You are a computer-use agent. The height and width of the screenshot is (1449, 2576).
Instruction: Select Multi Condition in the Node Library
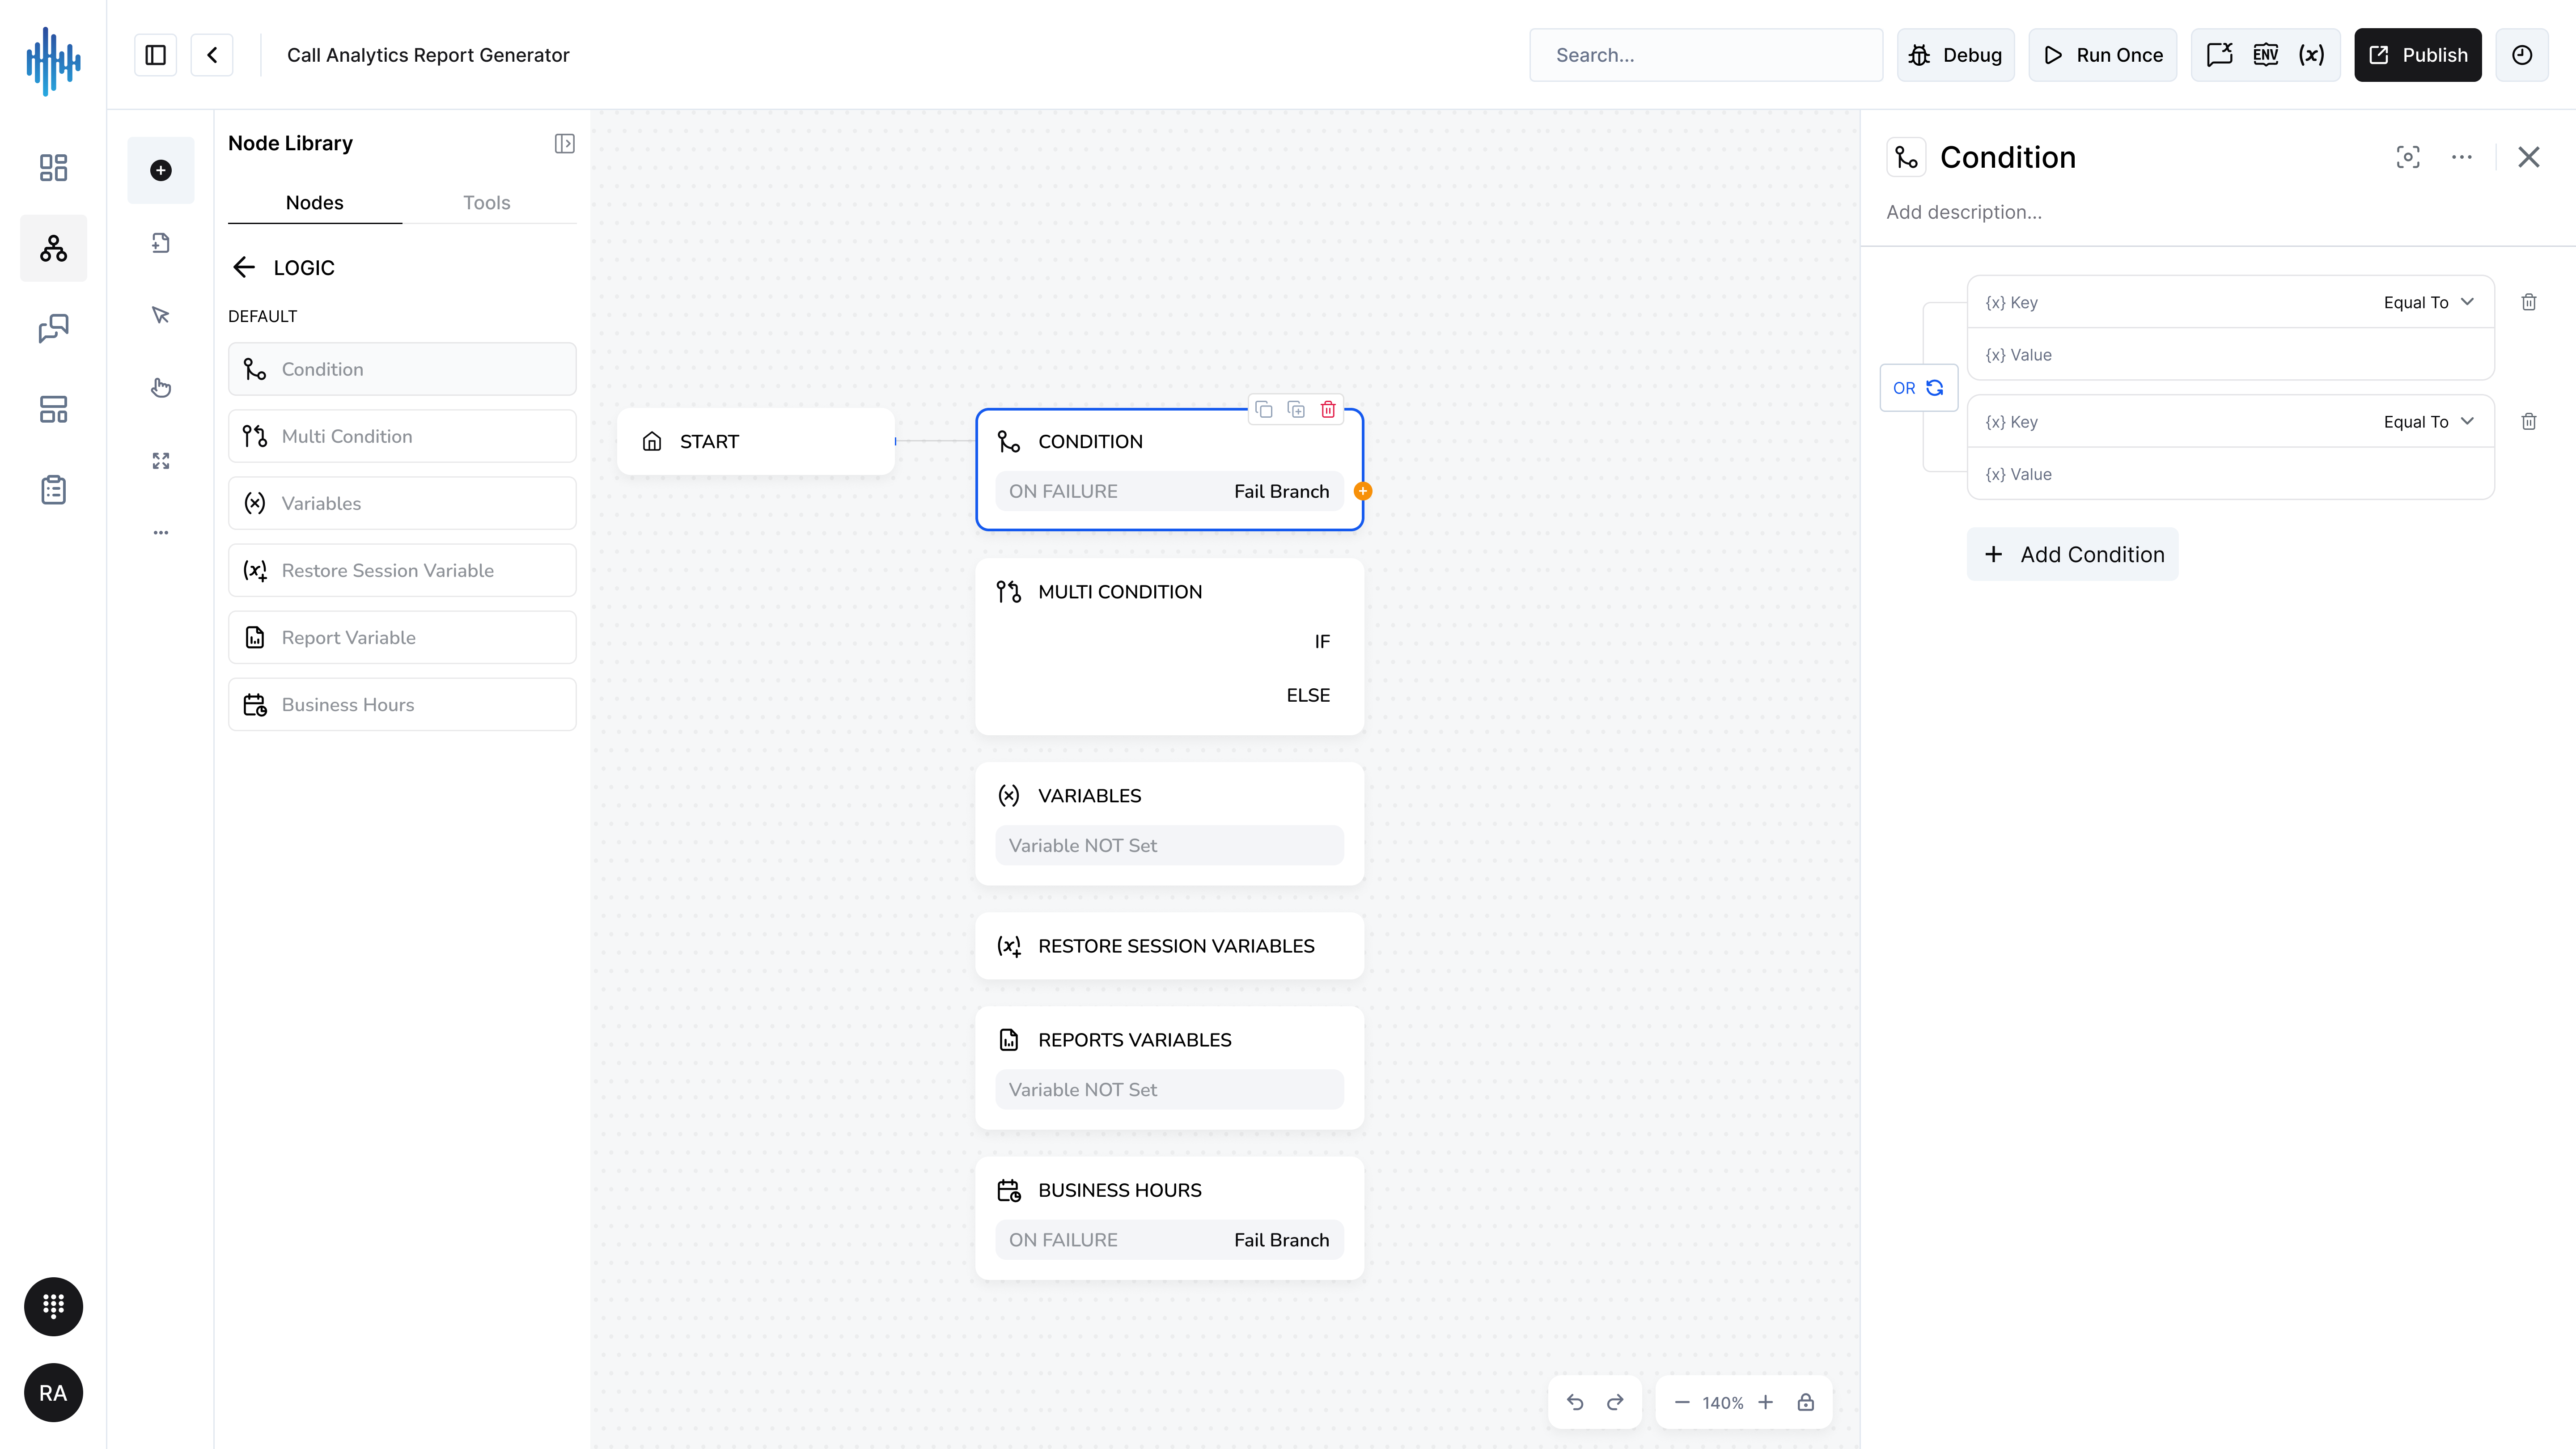[x=402, y=436]
